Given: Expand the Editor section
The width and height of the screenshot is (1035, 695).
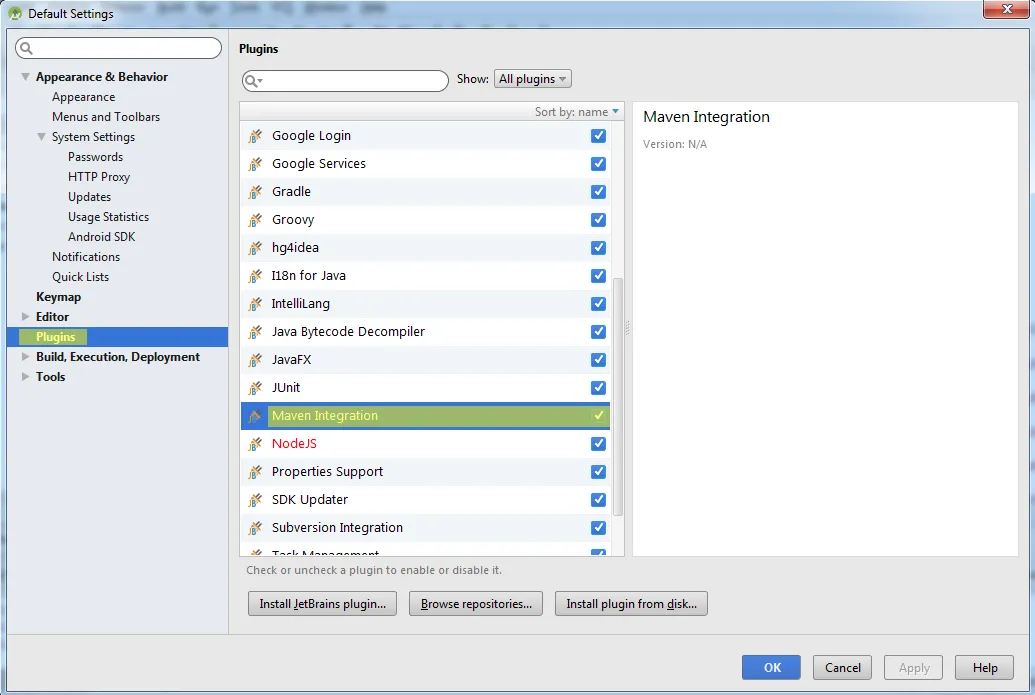Looking at the screenshot, I should (x=25, y=317).
